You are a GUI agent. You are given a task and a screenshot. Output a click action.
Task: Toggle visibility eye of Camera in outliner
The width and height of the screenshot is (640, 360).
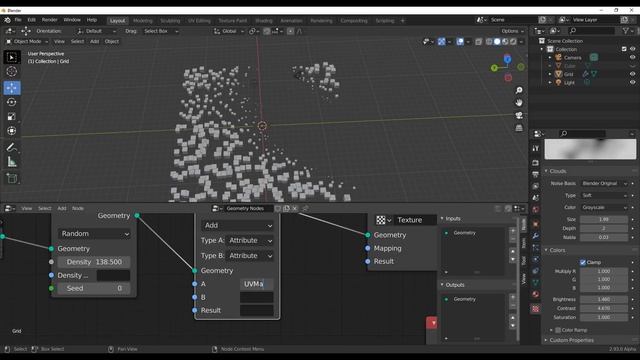[632, 58]
